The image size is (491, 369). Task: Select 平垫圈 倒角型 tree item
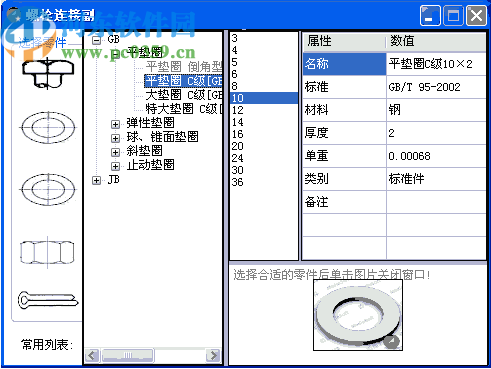point(184,67)
